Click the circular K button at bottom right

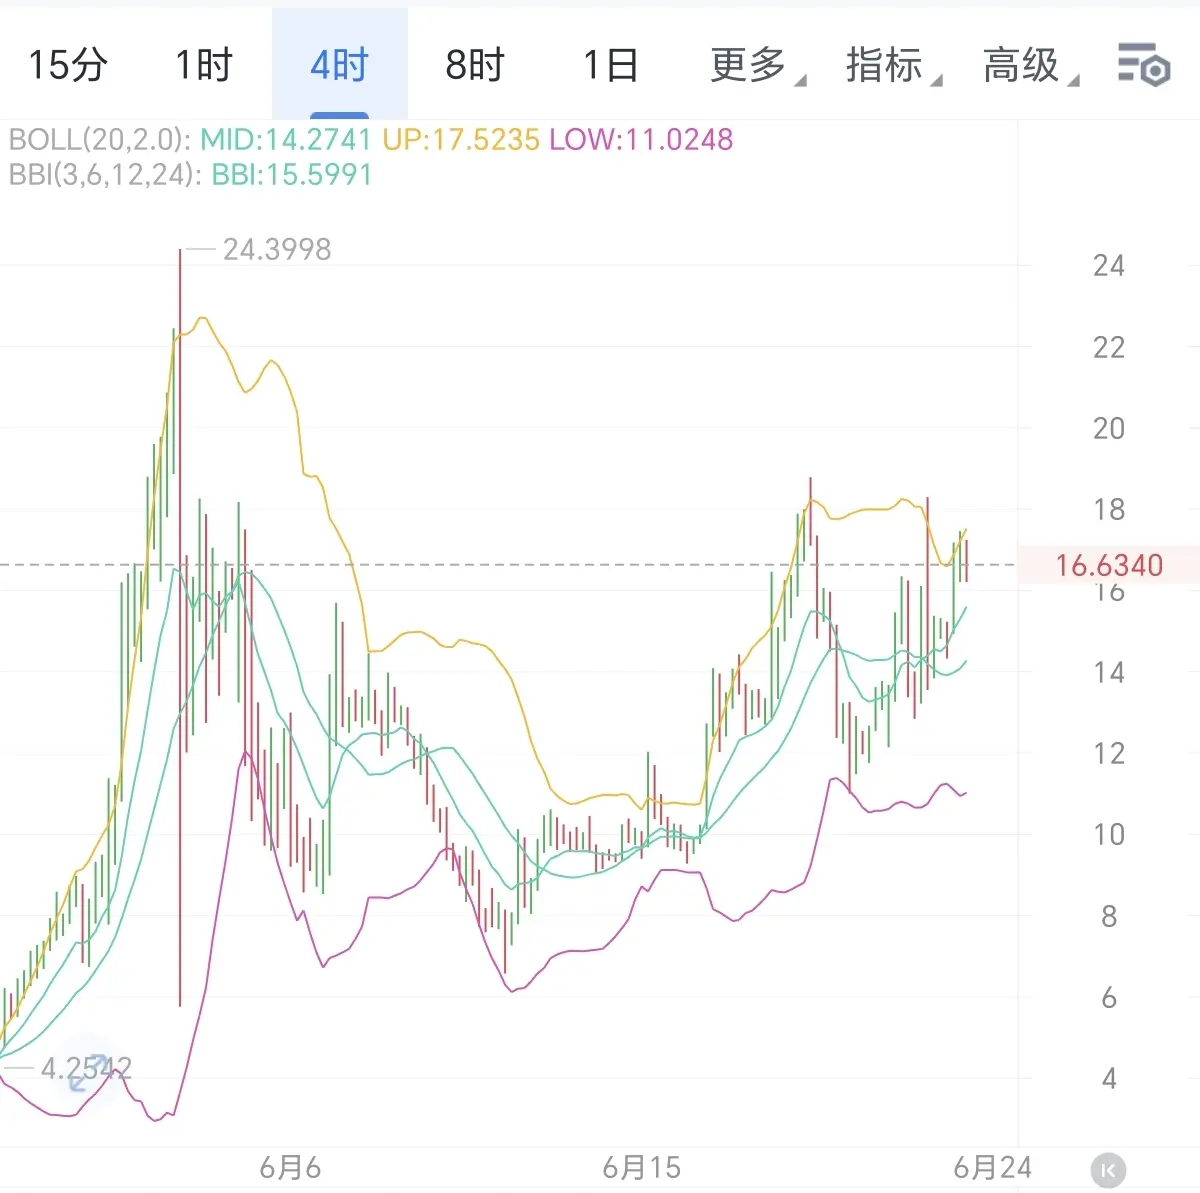pyautogui.click(x=1107, y=1169)
